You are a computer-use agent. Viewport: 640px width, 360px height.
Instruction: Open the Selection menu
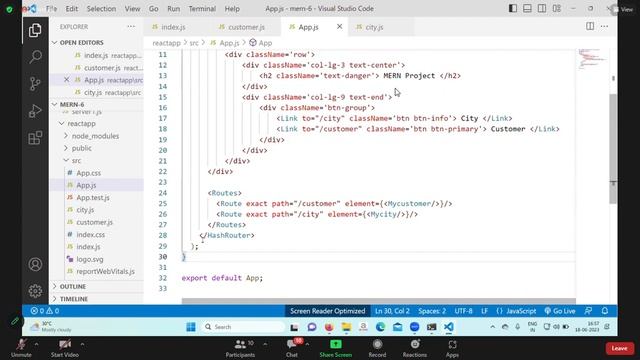(101, 9)
